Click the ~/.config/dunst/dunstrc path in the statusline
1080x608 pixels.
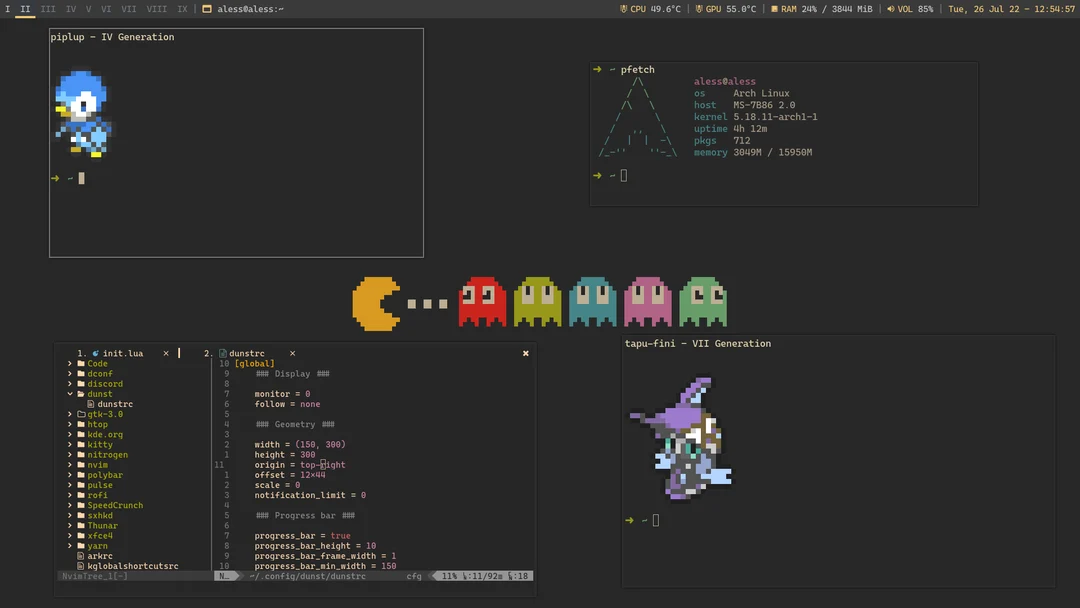[306, 576]
